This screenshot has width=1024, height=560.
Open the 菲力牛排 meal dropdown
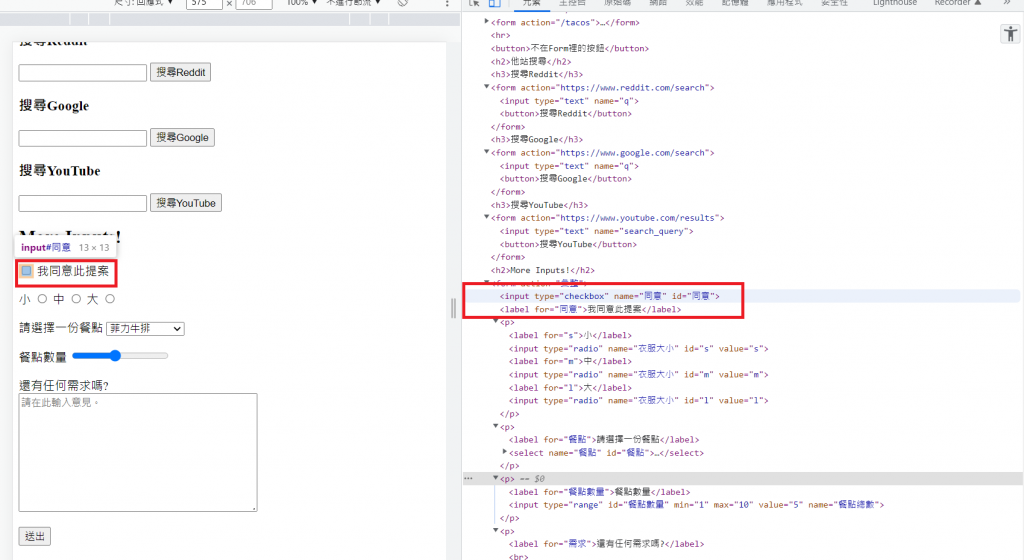[x=145, y=328]
